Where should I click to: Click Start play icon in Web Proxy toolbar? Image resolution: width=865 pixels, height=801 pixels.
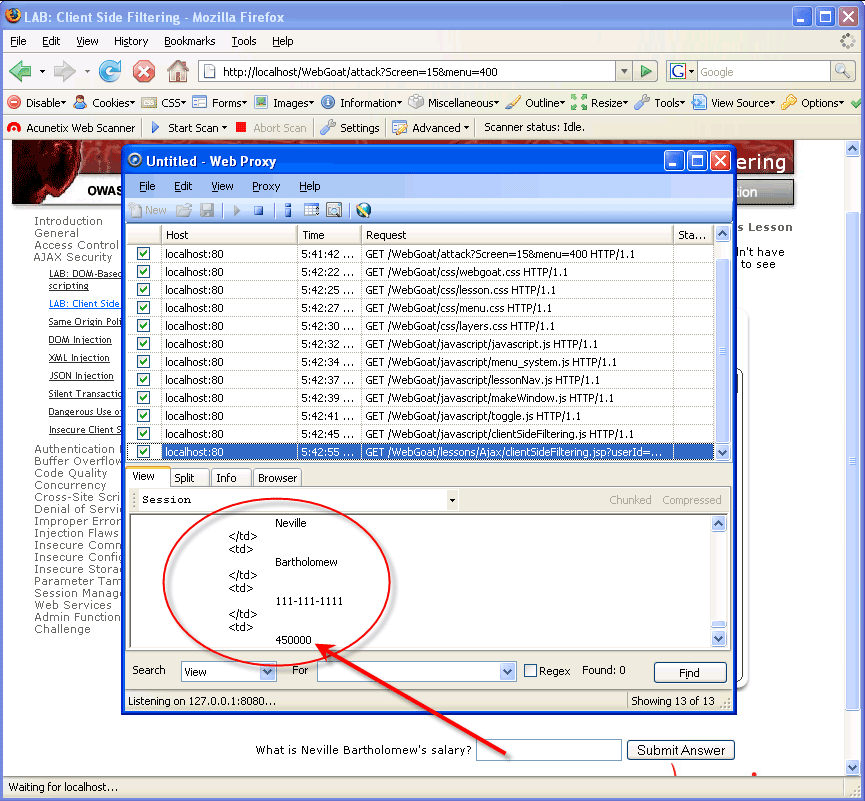(x=237, y=210)
